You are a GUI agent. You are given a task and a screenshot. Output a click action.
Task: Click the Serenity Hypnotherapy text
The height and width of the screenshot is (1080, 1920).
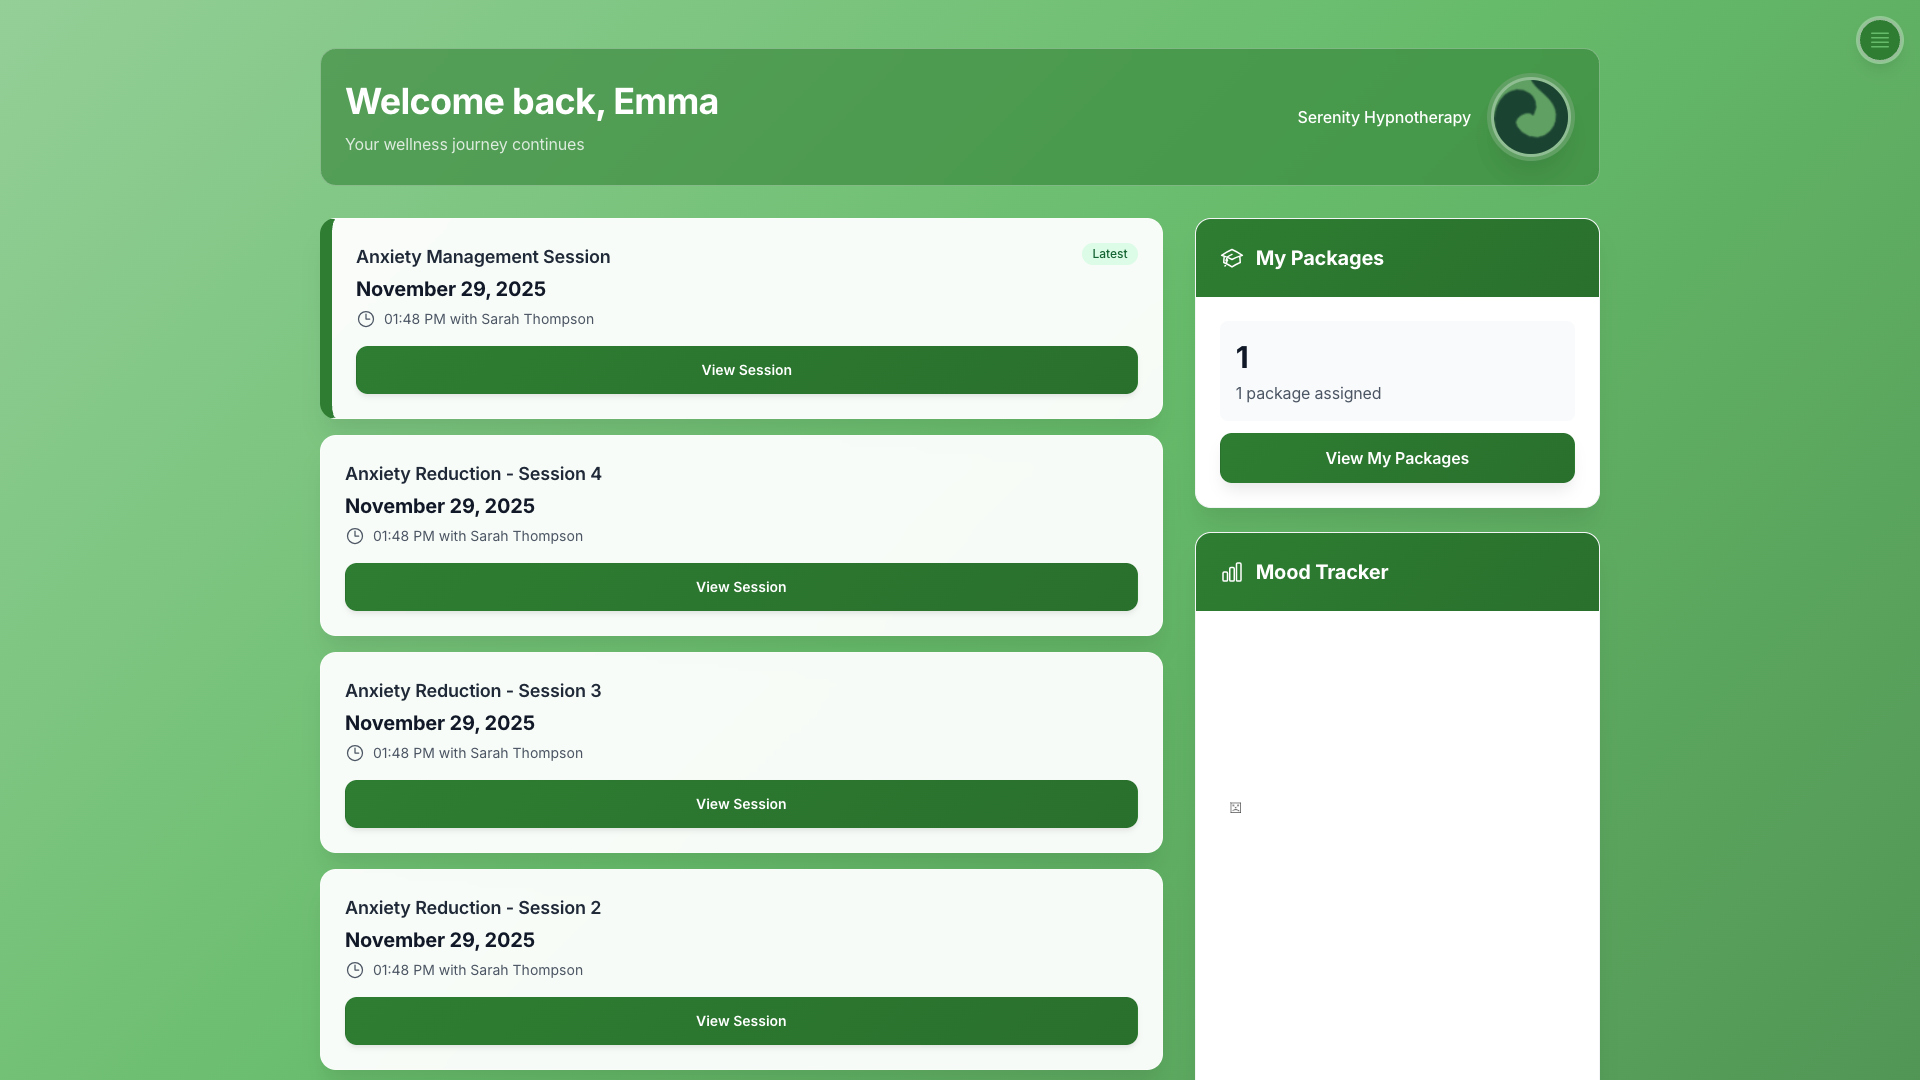(x=1383, y=117)
